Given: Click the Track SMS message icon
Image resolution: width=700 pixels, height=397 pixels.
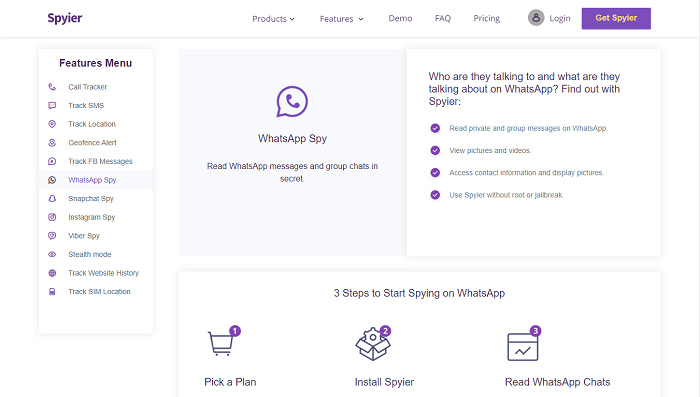Looking at the screenshot, I should pyautogui.click(x=52, y=105).
